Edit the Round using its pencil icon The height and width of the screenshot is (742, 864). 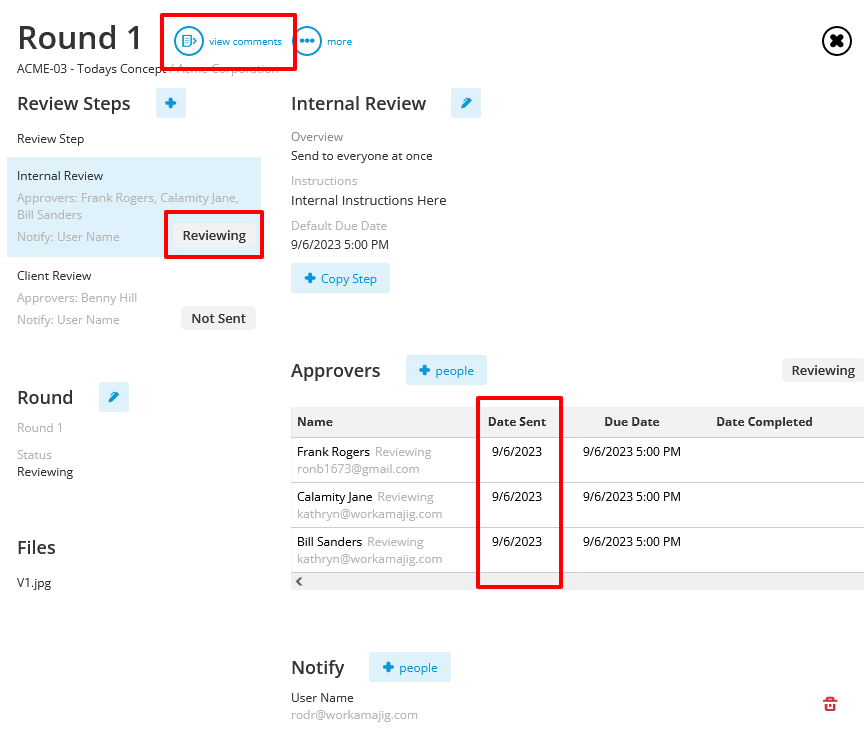click(x=113, y=397)
